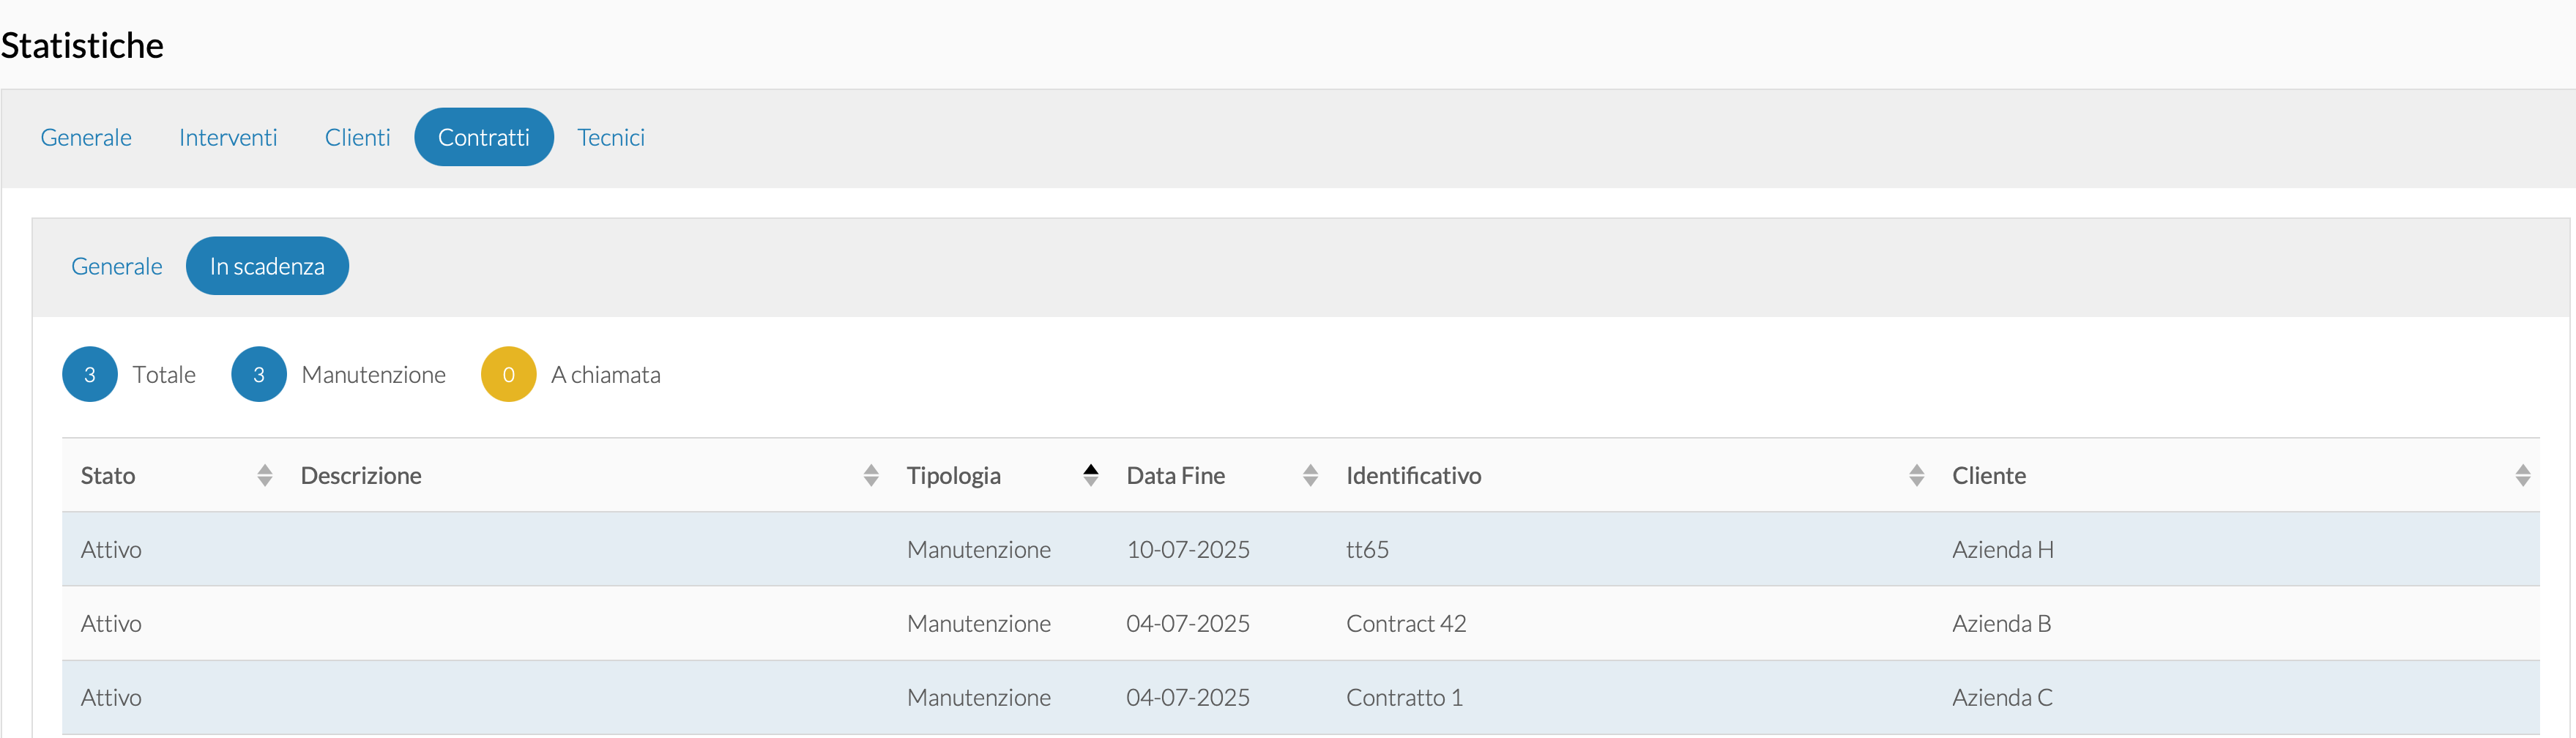Switch to the Interventi tab
The width and height of the screenshot is (2576, 738).
tap(228, 137)
